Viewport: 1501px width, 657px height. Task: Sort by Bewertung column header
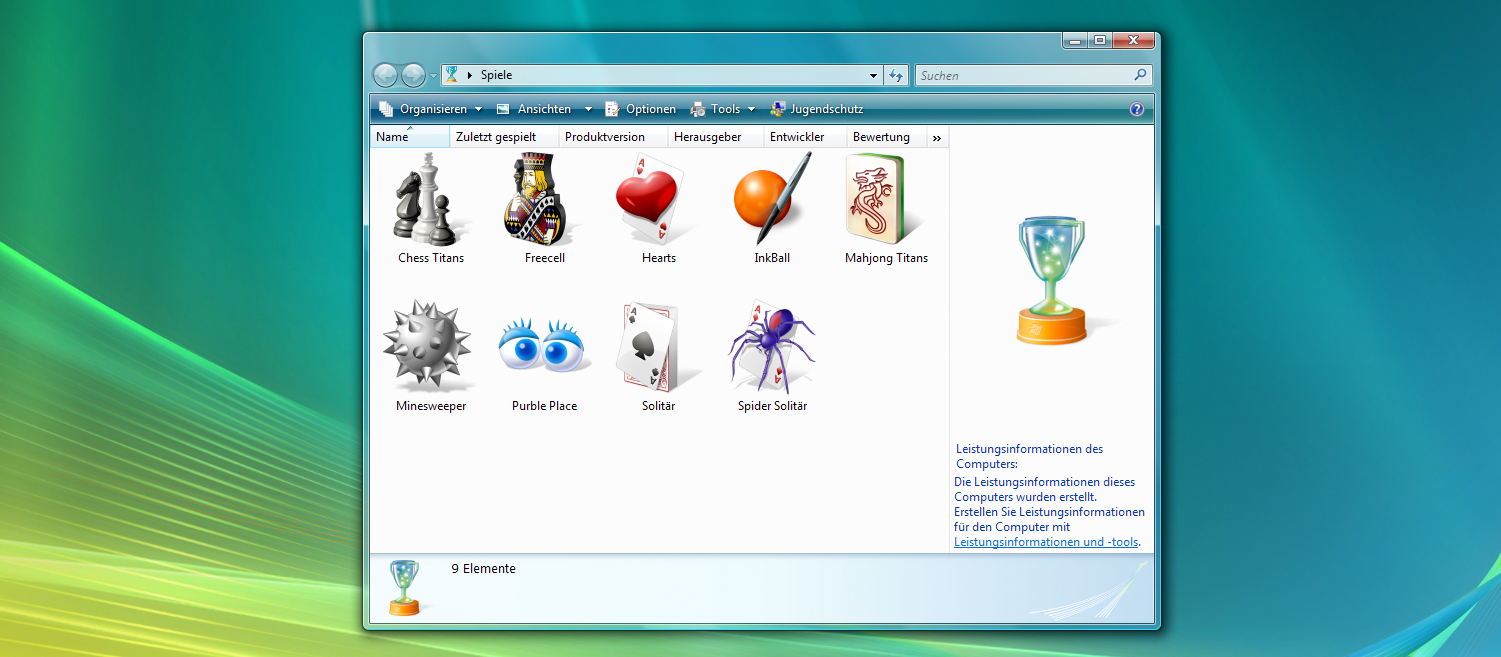pyautogui.click(x=887, y=137)
